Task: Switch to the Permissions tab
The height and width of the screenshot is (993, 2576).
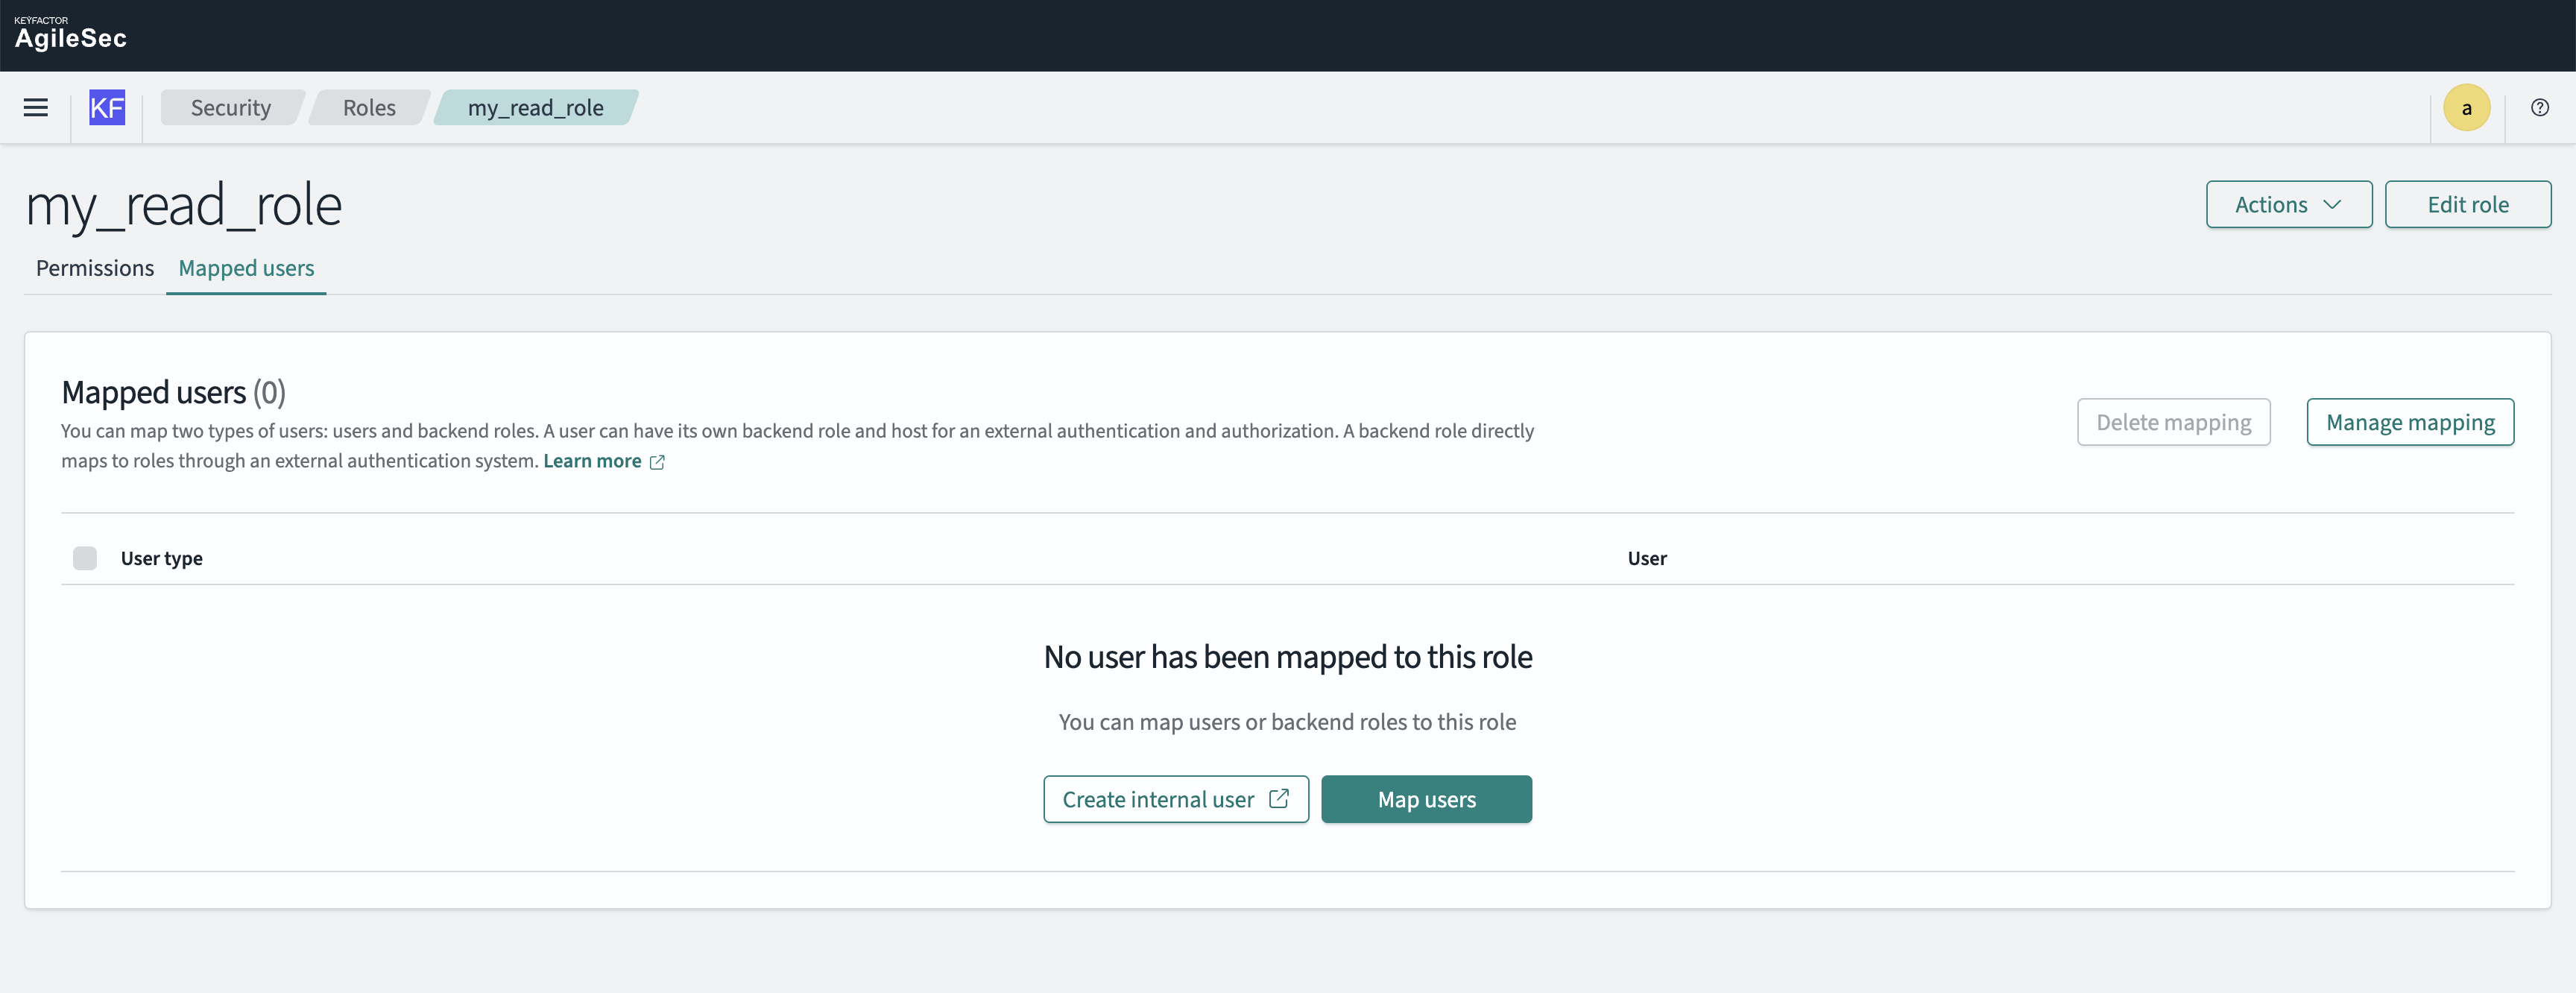Action: (x=95, y=268)
